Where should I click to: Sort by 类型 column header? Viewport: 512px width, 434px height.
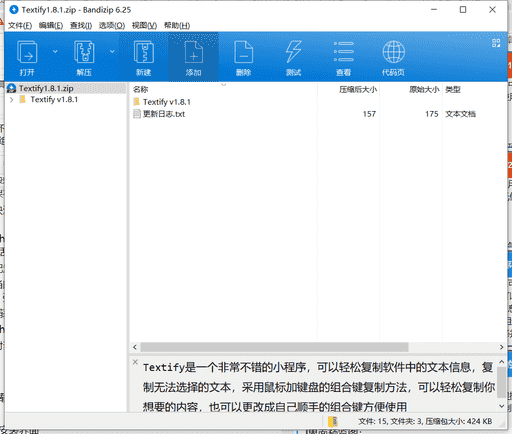click(453, 89)
